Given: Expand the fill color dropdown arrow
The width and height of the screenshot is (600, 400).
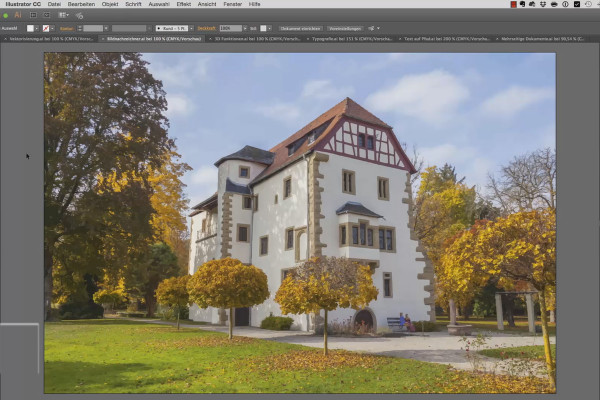Looking at the screenshot, I should [37, 28].
